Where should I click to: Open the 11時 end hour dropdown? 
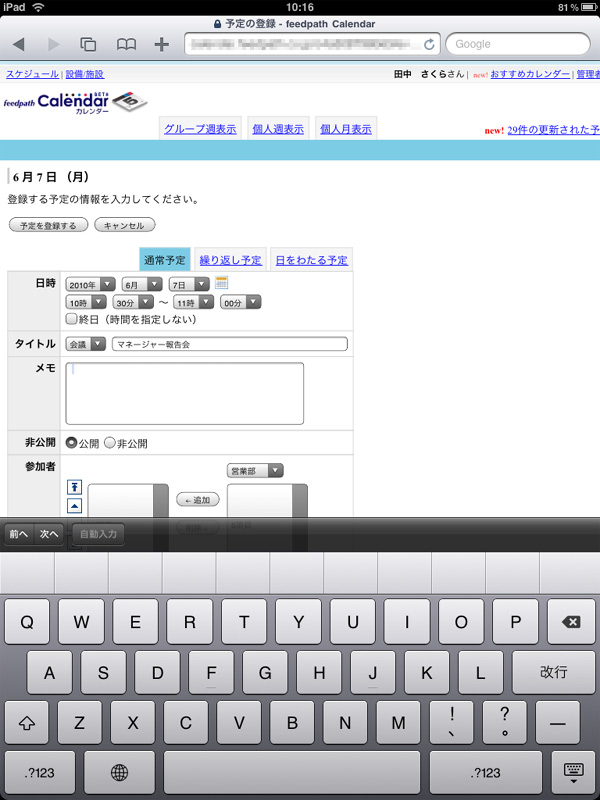pyautogui.click(x=193, y=303)
